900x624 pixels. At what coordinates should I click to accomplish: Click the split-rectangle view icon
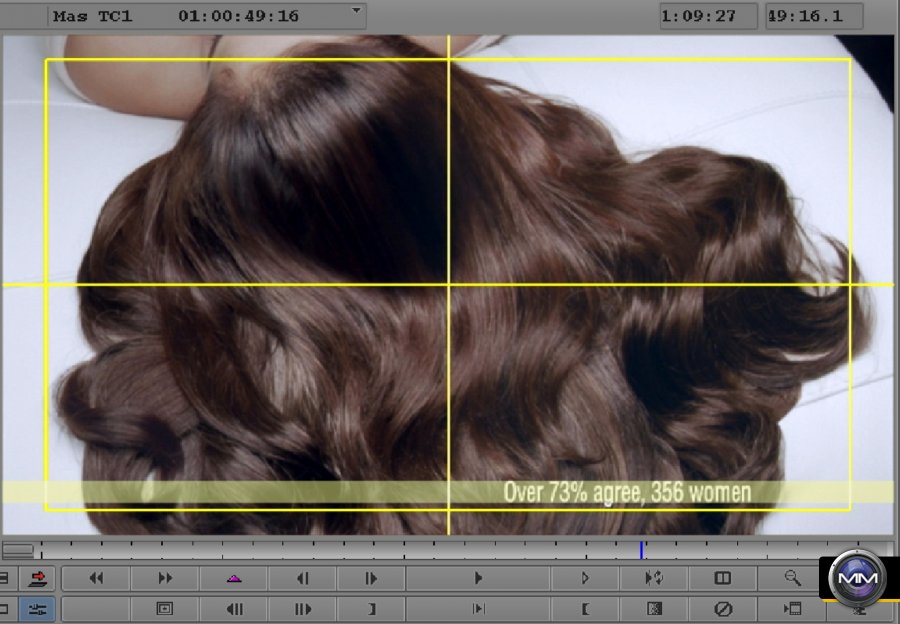[x=723, y=578]
